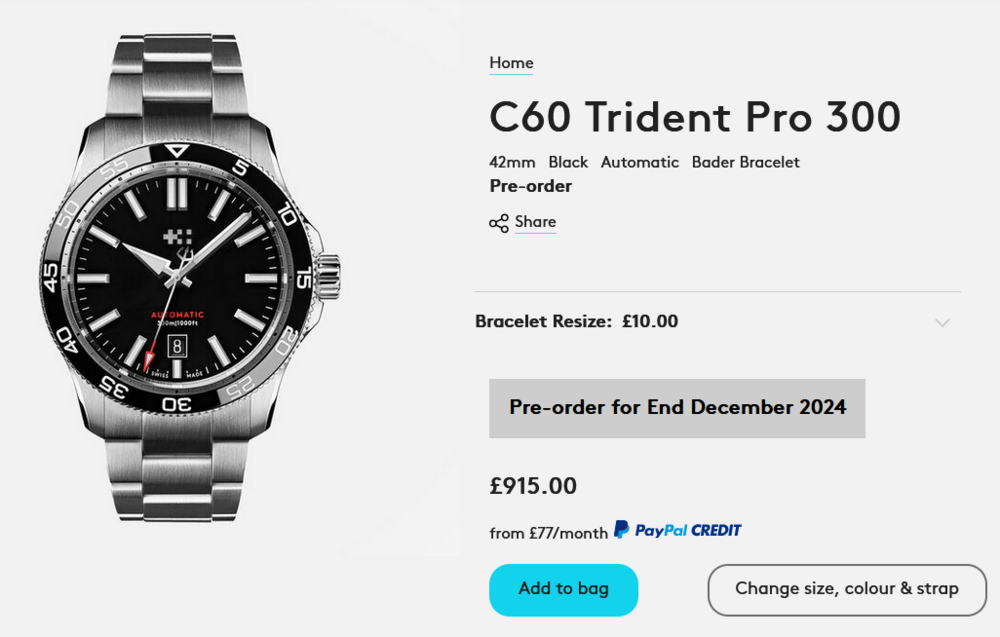Click the £915.00 price
This screenshot has height=637, width=1000.
coord(533,486)
